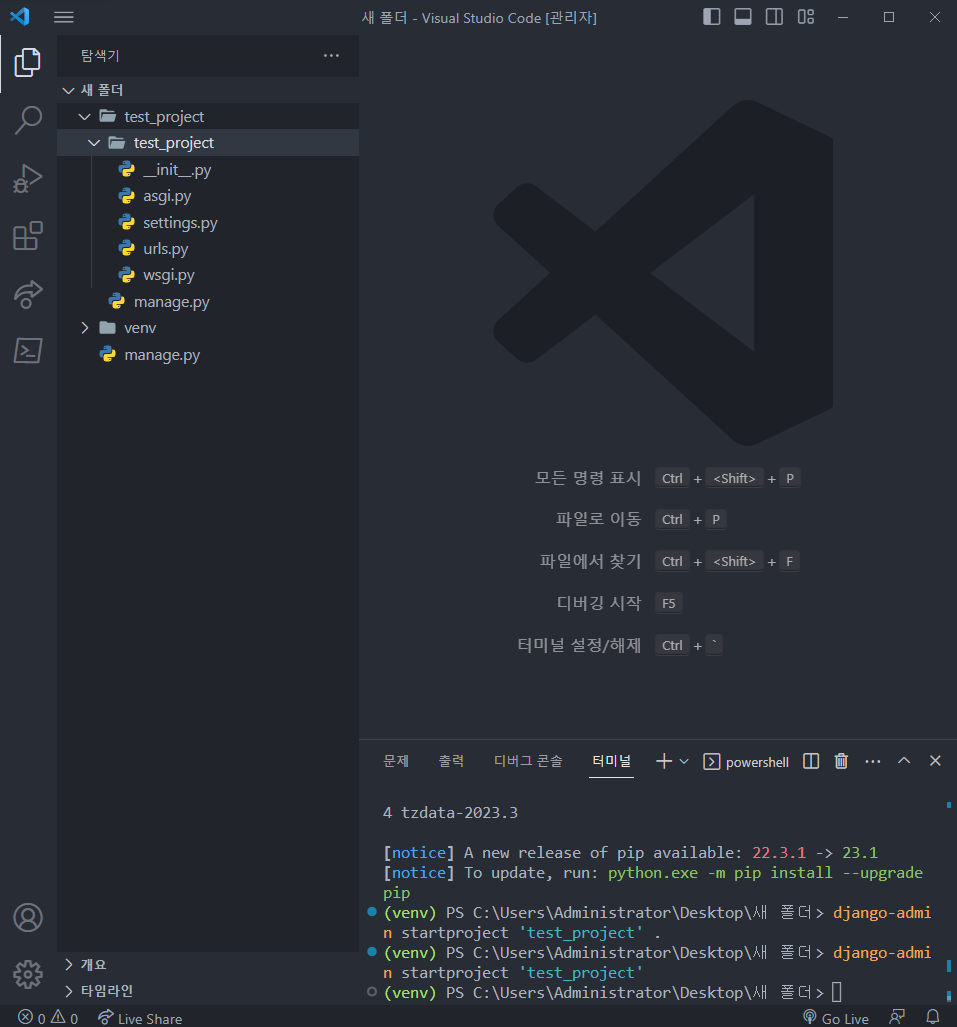Expand the venv folder
957x1027 pixels.
pyautogui.click(x=208, y=327)
